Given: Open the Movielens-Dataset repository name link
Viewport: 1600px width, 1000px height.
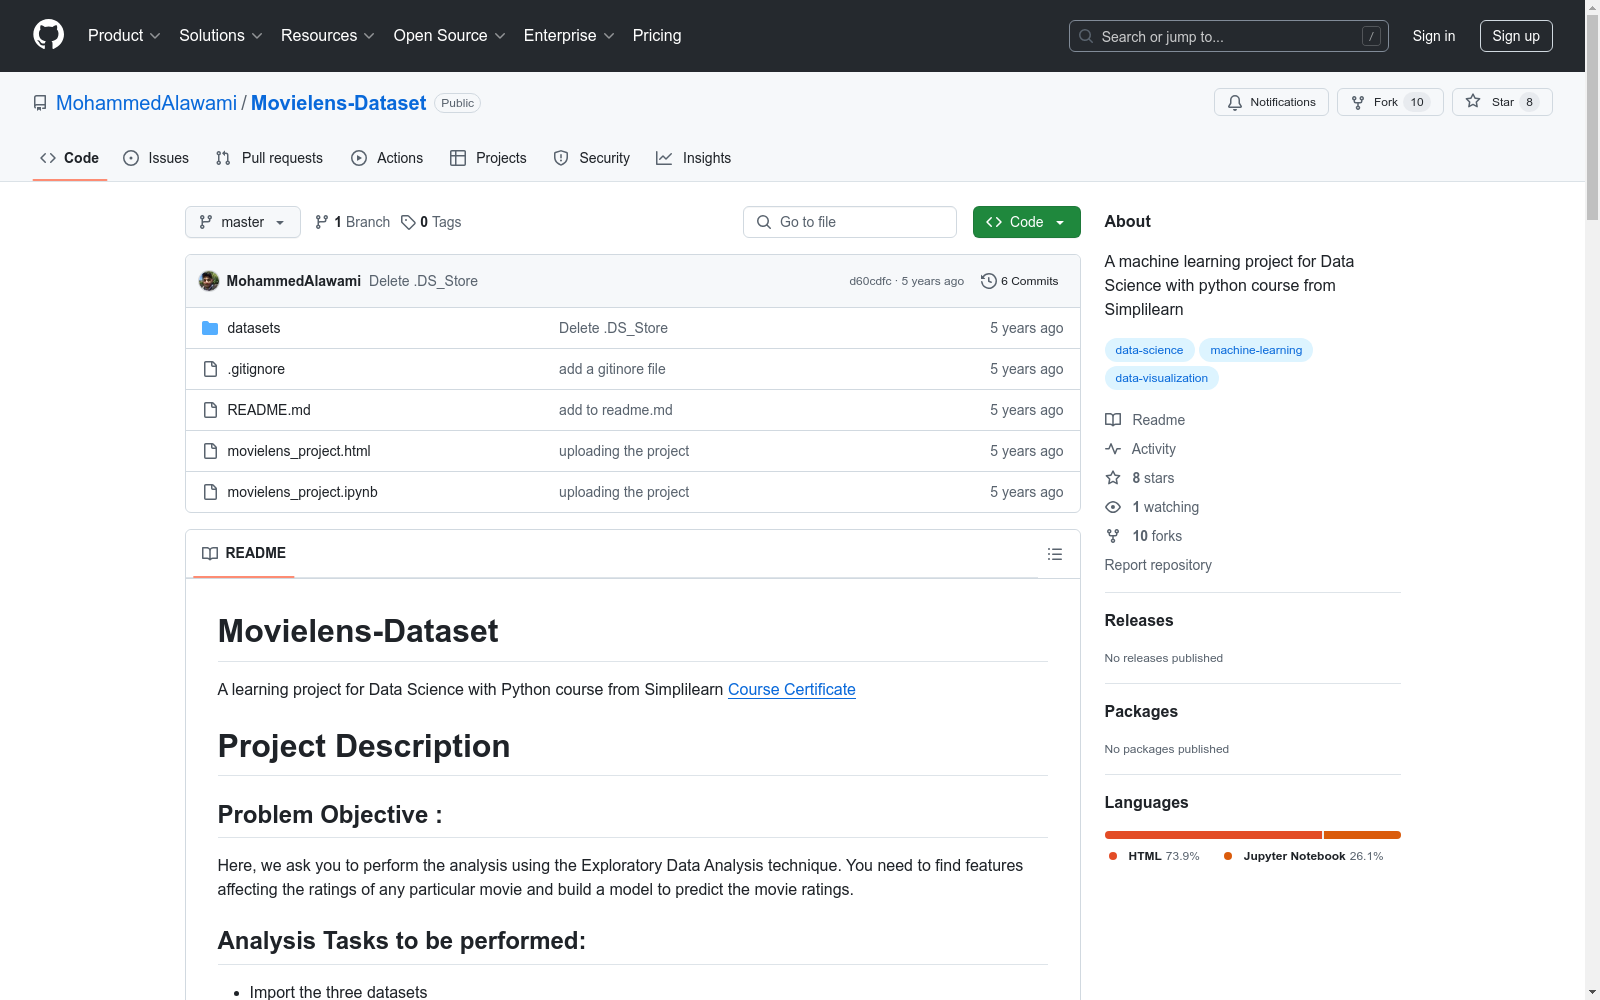Looking at the screenshot, I should pos(338,103).
